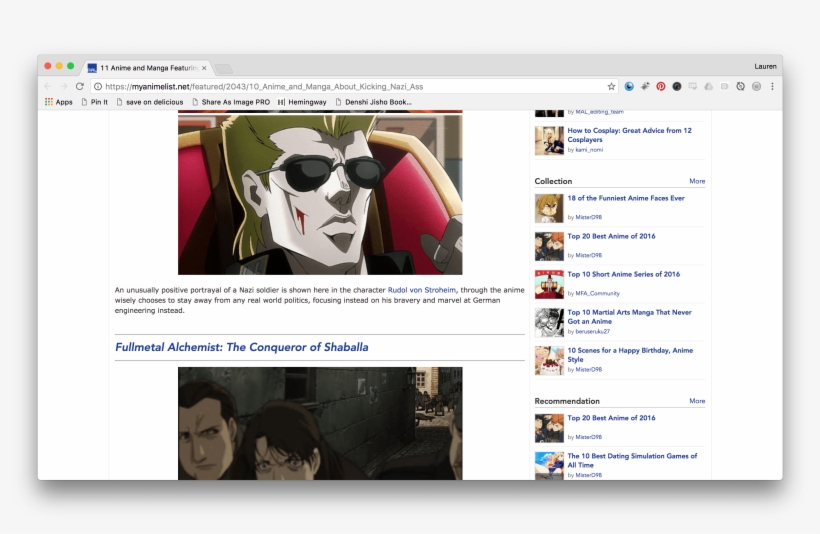Screen dimensions: 820x534
Task: Click the Top 10 Short Anime Series thumbnail
Action: tap(549, 285)
